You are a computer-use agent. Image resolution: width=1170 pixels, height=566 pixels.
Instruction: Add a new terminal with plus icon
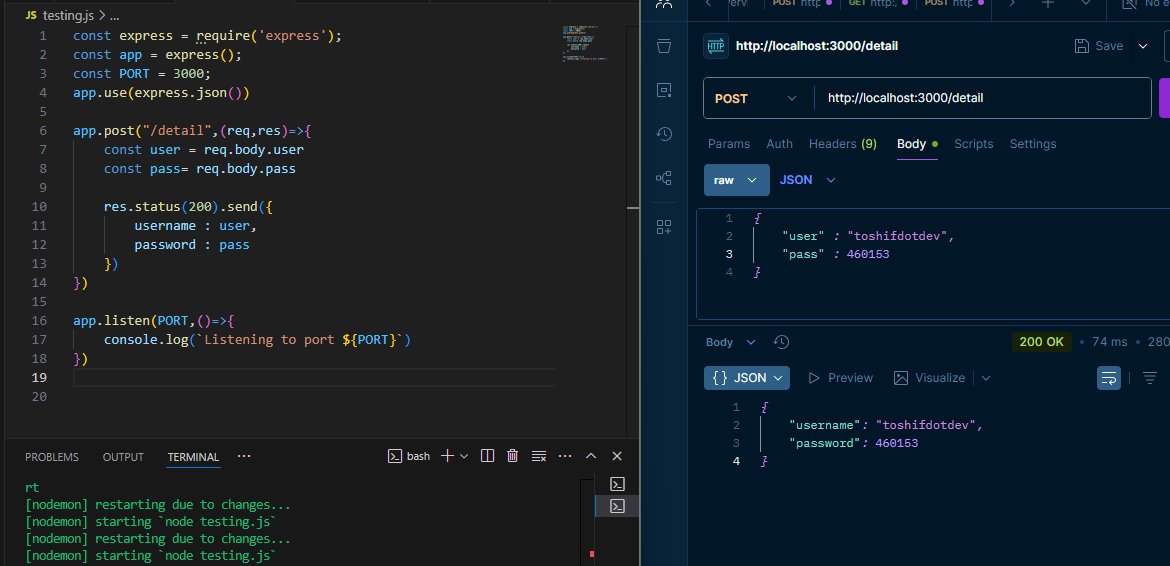pyautogui.click(x=447, y=456)
